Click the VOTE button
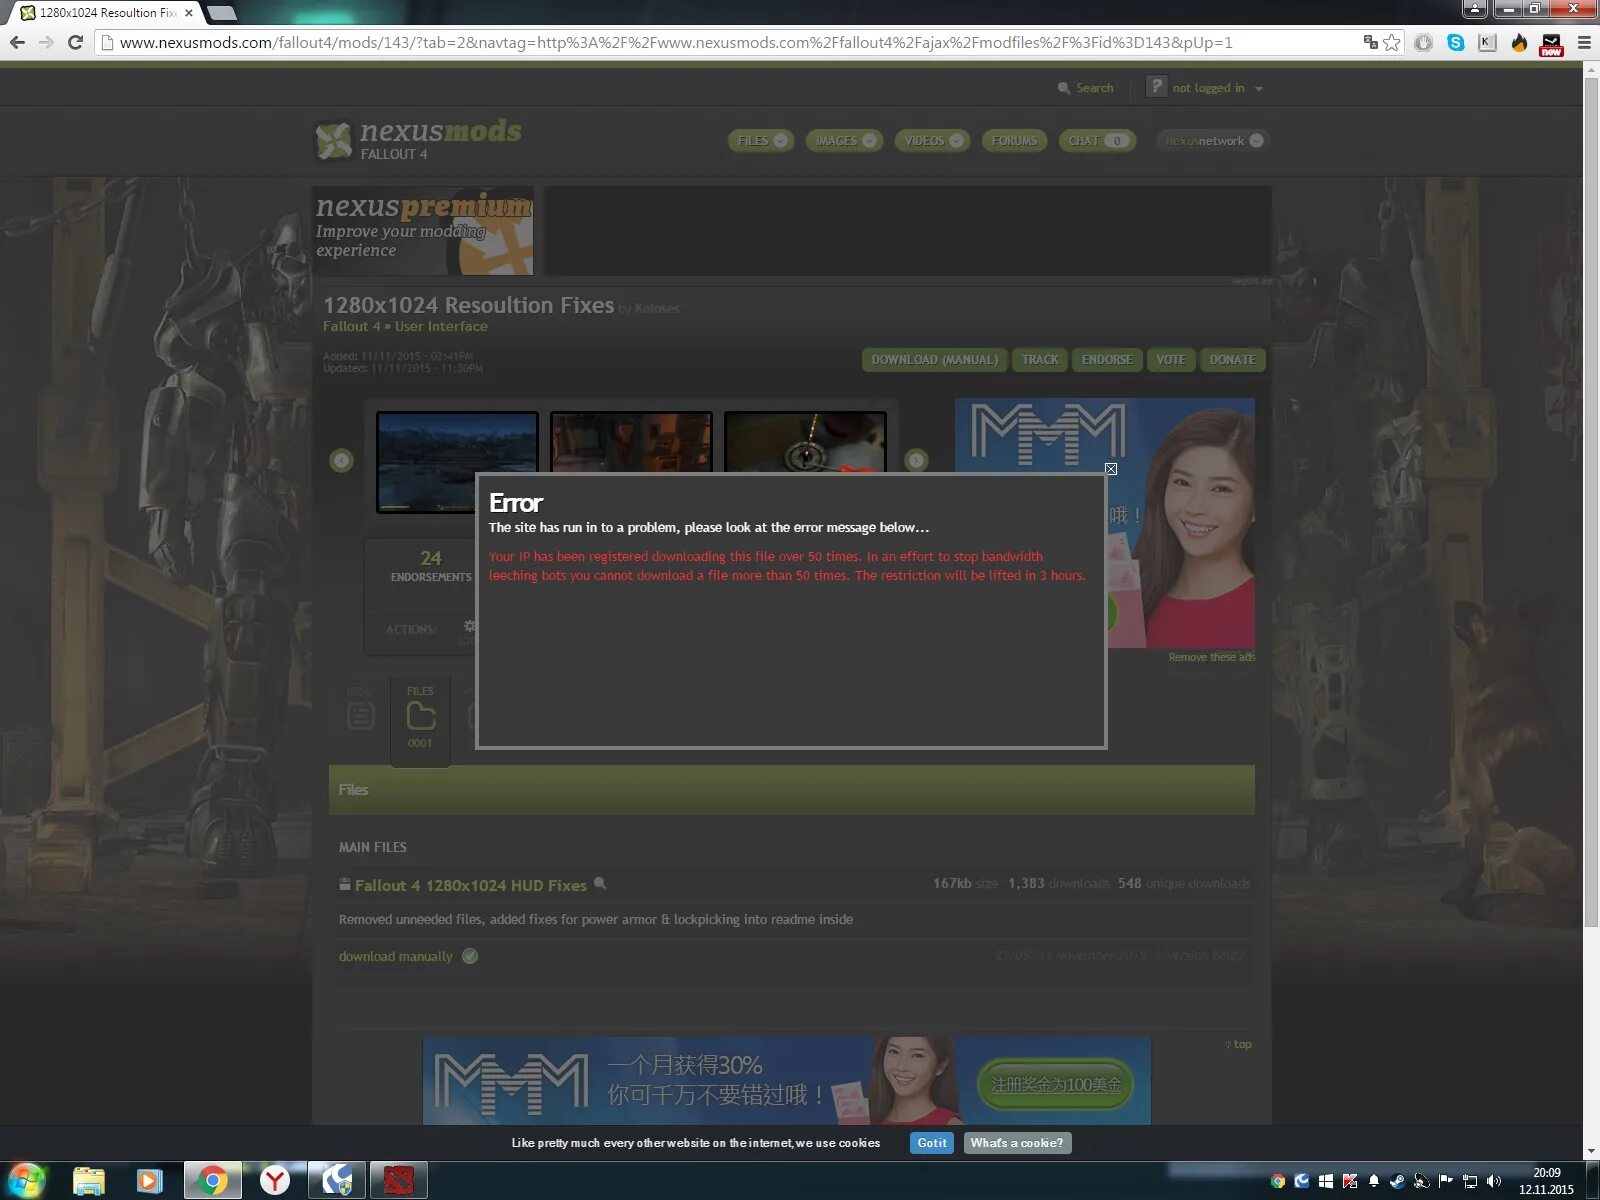Image resolution: width=1600 pixels, height=1200 pixels. (1171, 360)
